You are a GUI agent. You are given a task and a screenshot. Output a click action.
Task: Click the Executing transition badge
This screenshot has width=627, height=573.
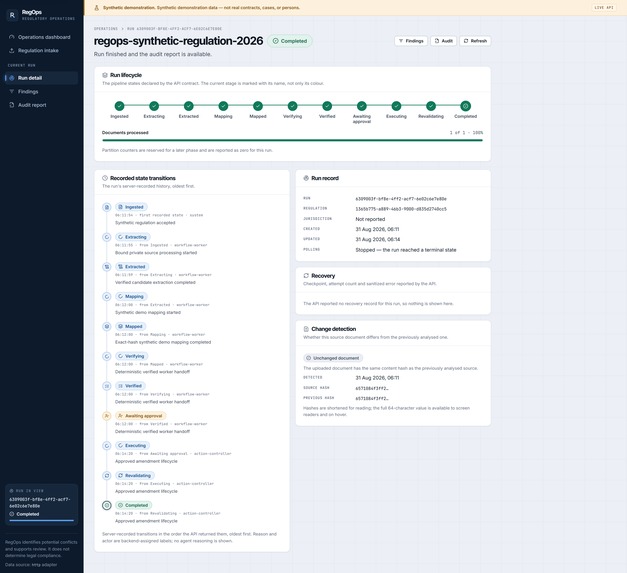pos(132,445)
